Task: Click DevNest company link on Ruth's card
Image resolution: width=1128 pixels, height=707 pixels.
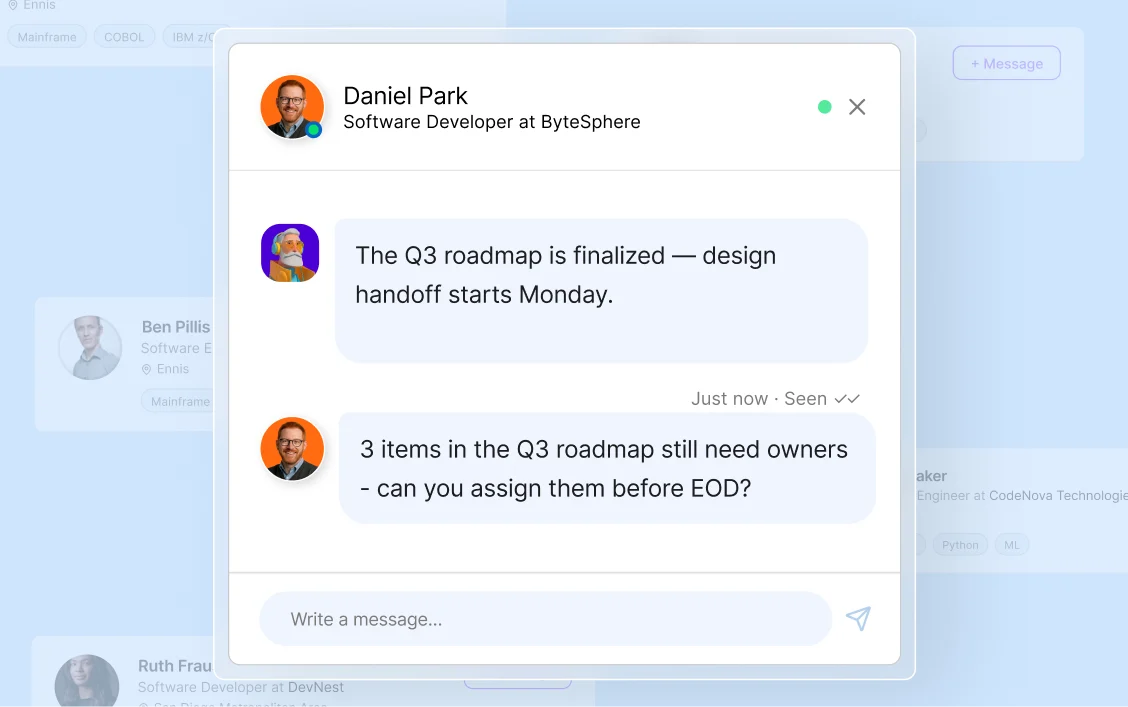Action: pyautogui.click(x=316, y=687)
